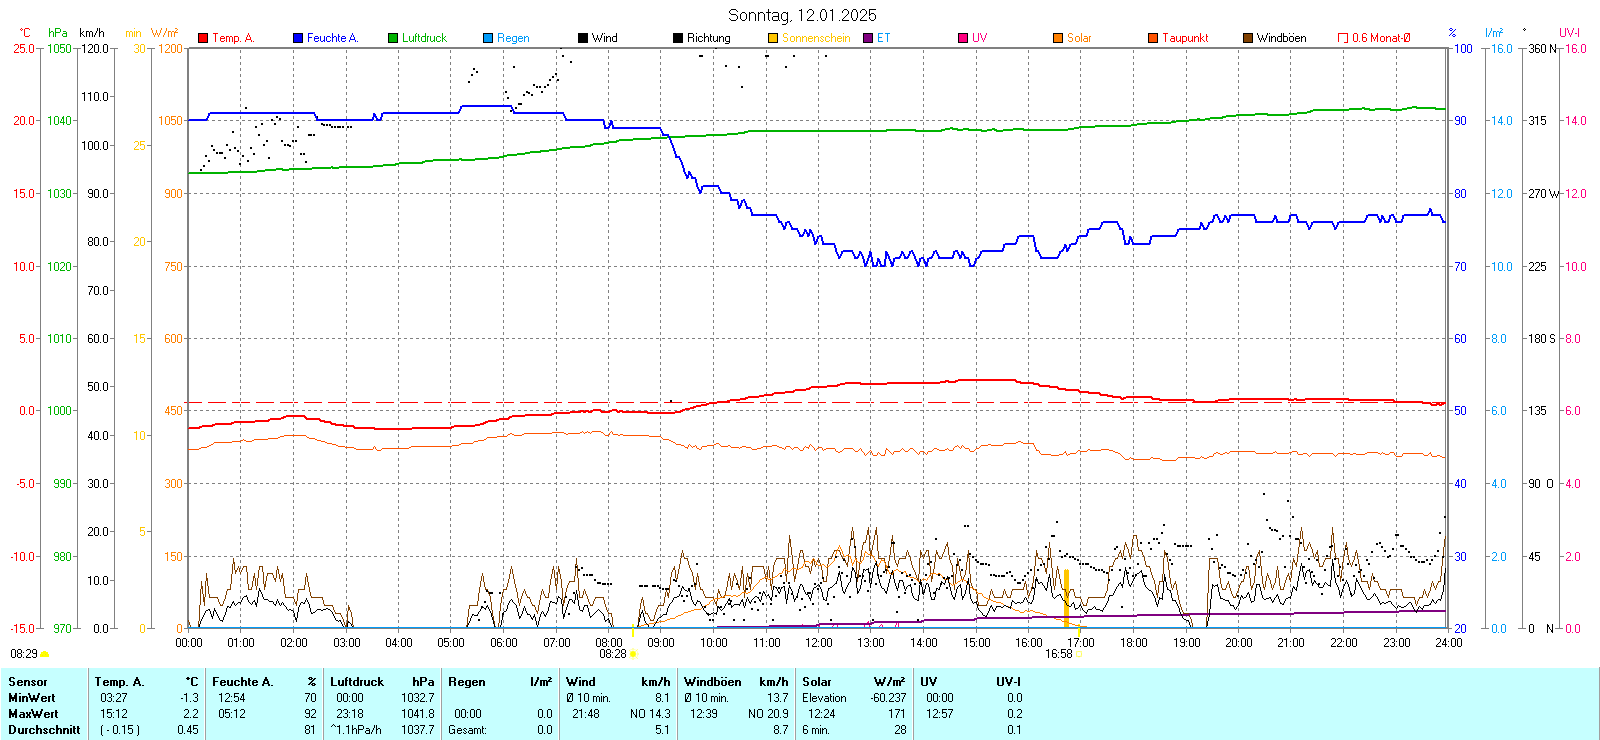The image size is (1600, 740).
Task: Select the Windböen header in bottom table
Action: 712,682
